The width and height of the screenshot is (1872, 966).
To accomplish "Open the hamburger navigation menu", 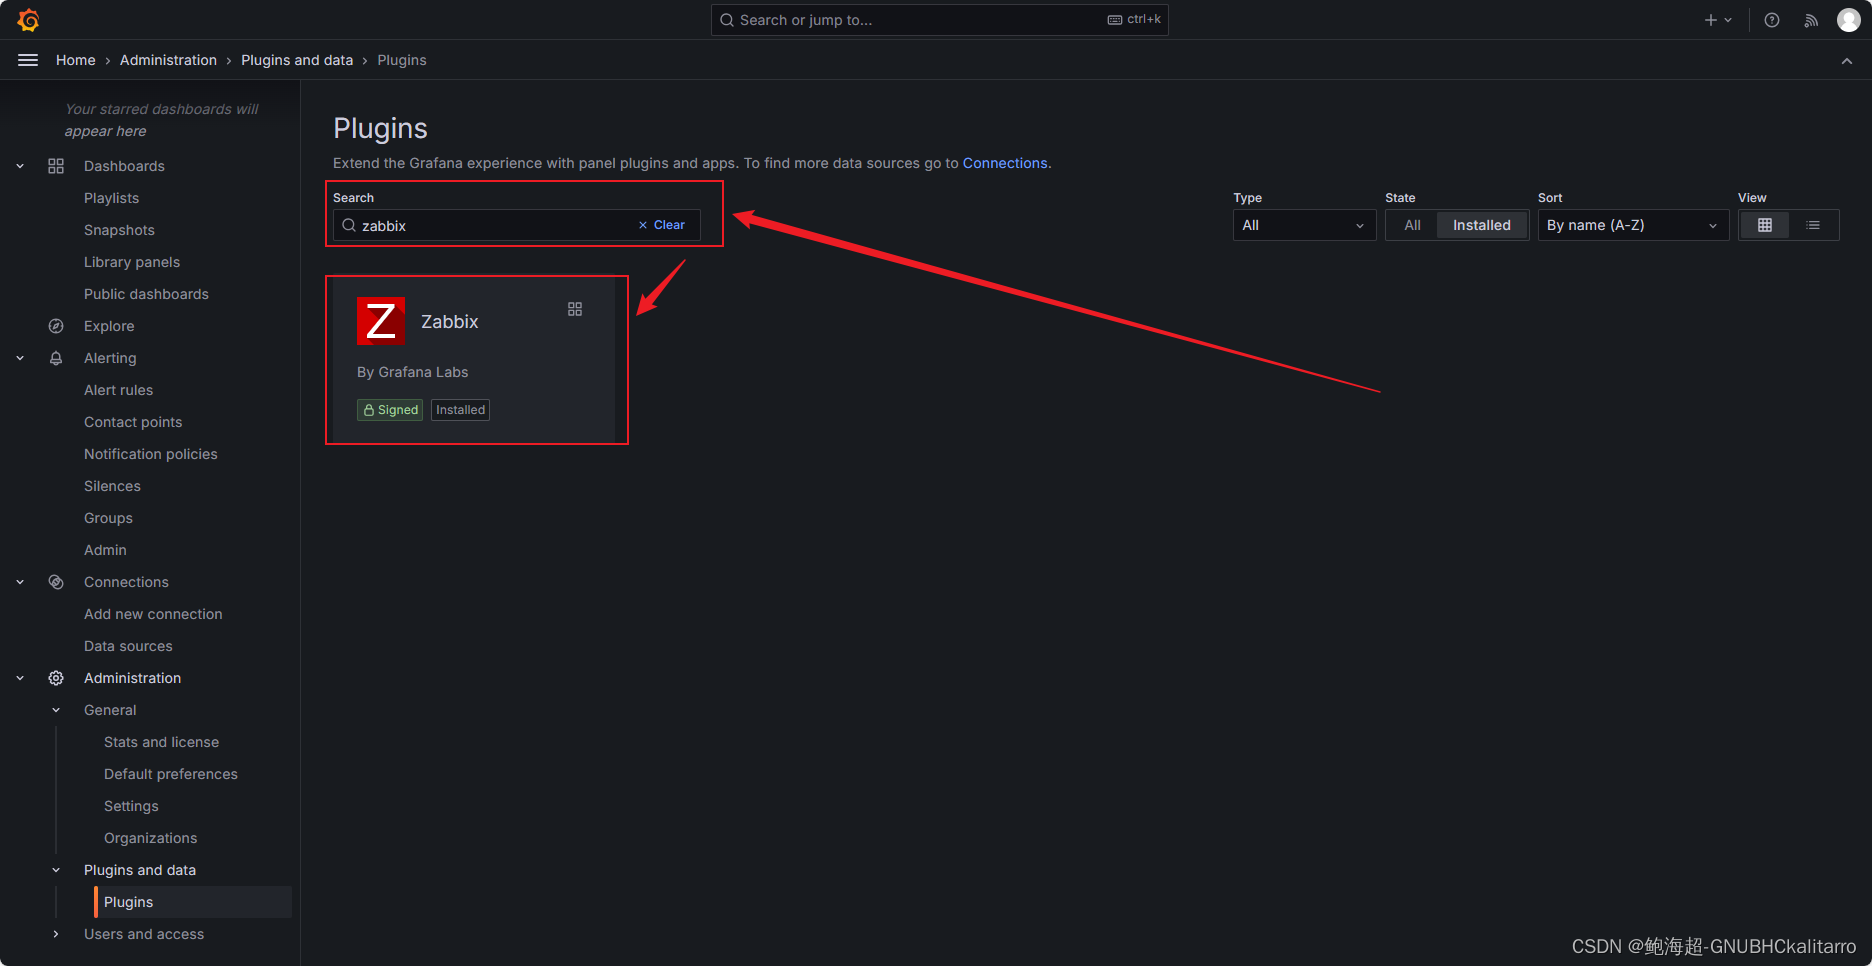I will click(x=28, y=60).
